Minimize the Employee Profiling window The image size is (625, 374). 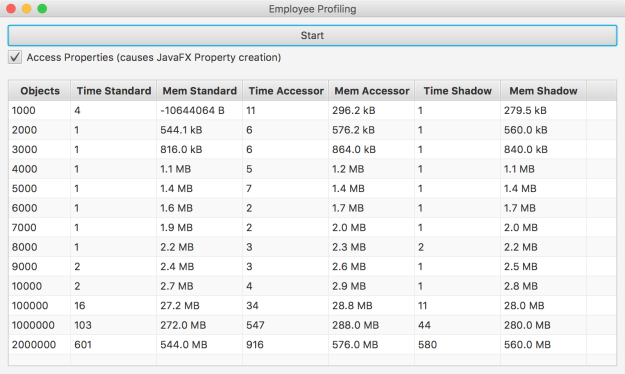(x=27, y=8)
